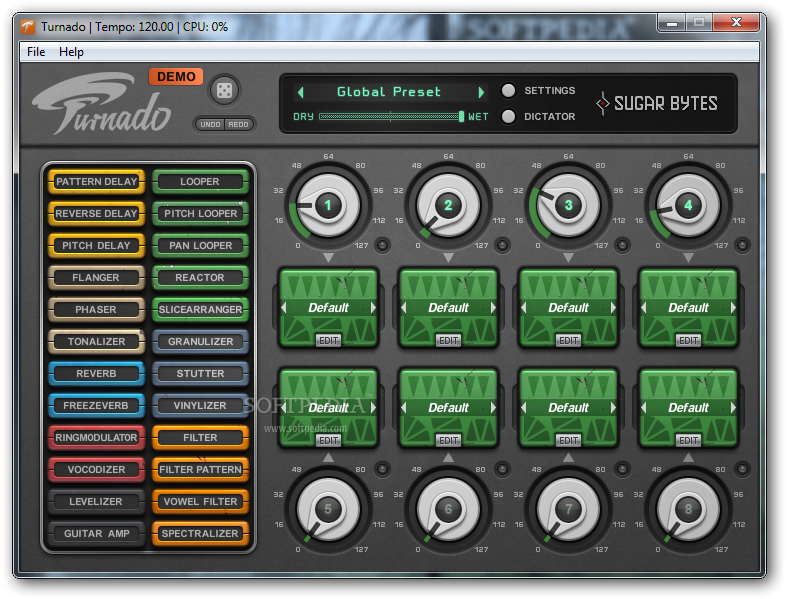Click the REDO button

point(238,124)
